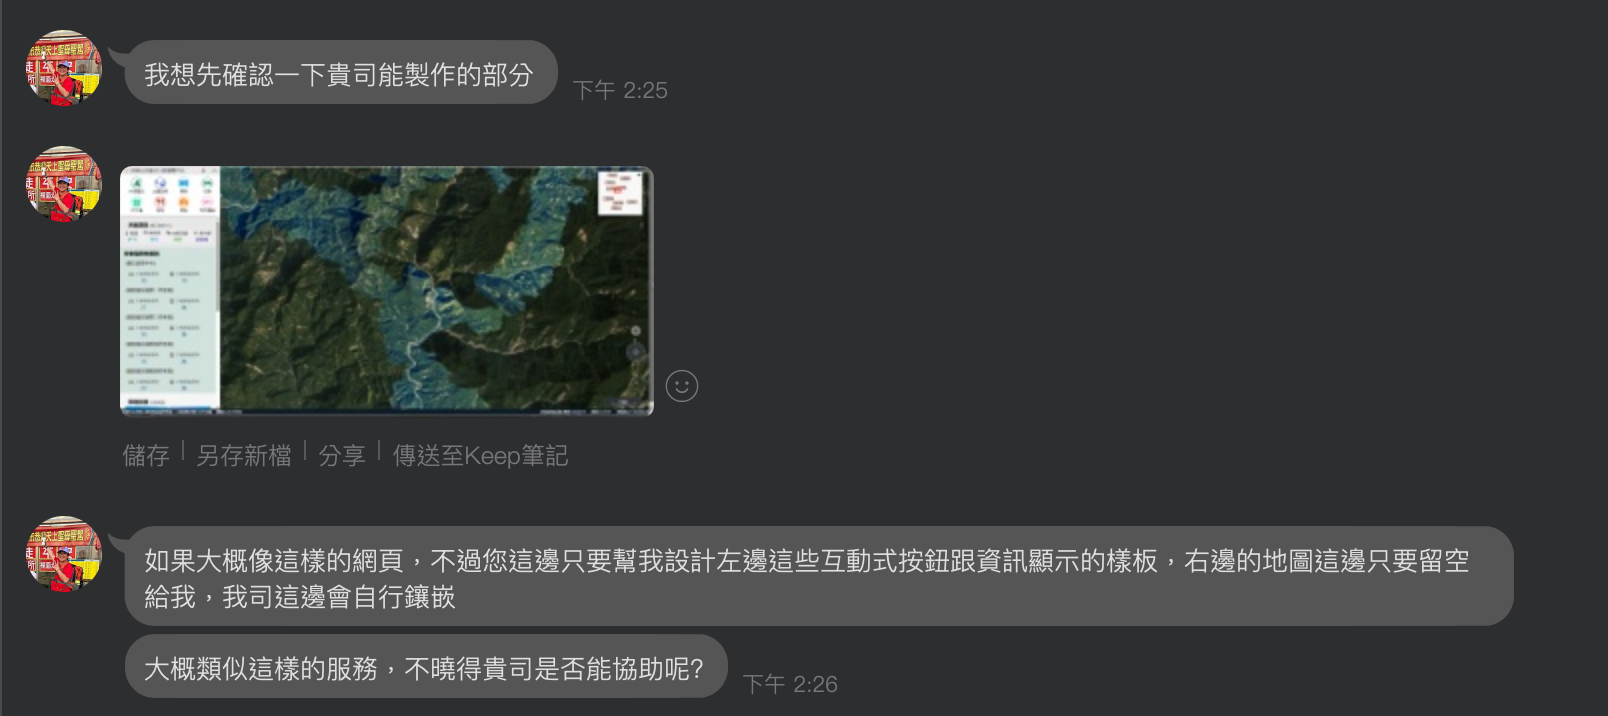Image resolution: width=1608 pixels, height=716 pixels.
Task: Click zoom control circles in the map image
Action: pyautogui.click(x=635, y=342)
